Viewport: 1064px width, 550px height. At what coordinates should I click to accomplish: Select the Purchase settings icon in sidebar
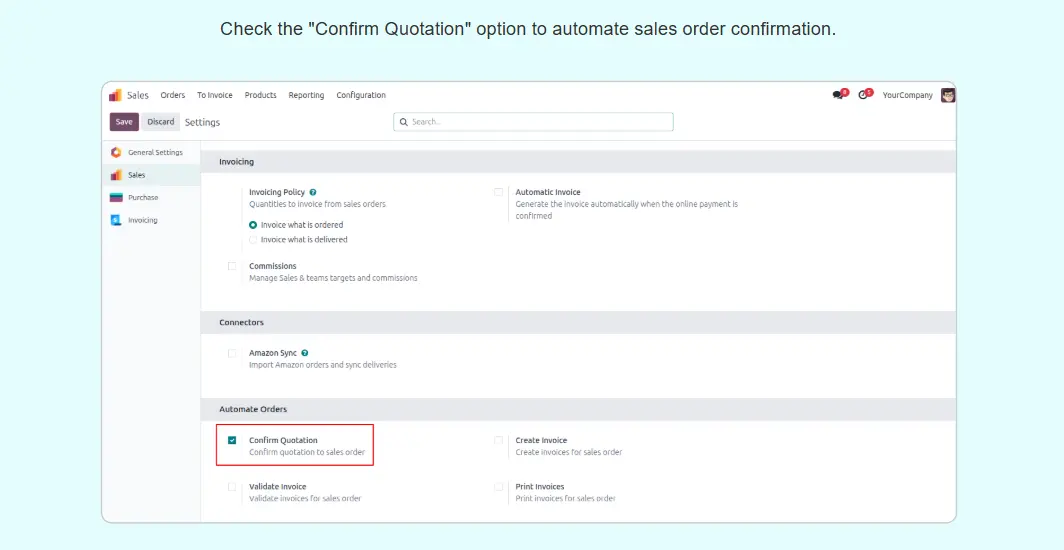tap(117, 198)
